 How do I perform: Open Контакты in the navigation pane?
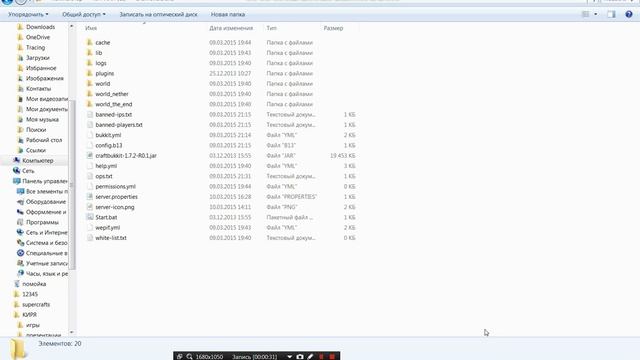click(x=38, y=89)
